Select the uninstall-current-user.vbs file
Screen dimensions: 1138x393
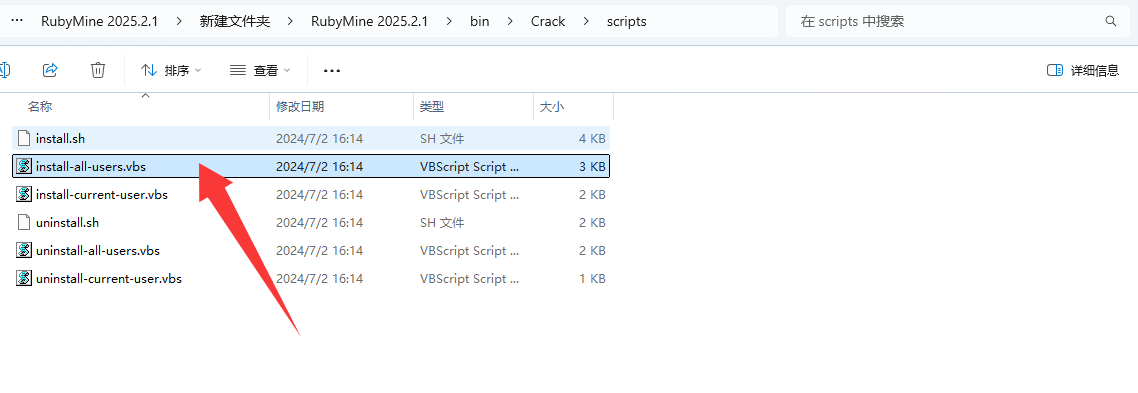tap(311, 278)
